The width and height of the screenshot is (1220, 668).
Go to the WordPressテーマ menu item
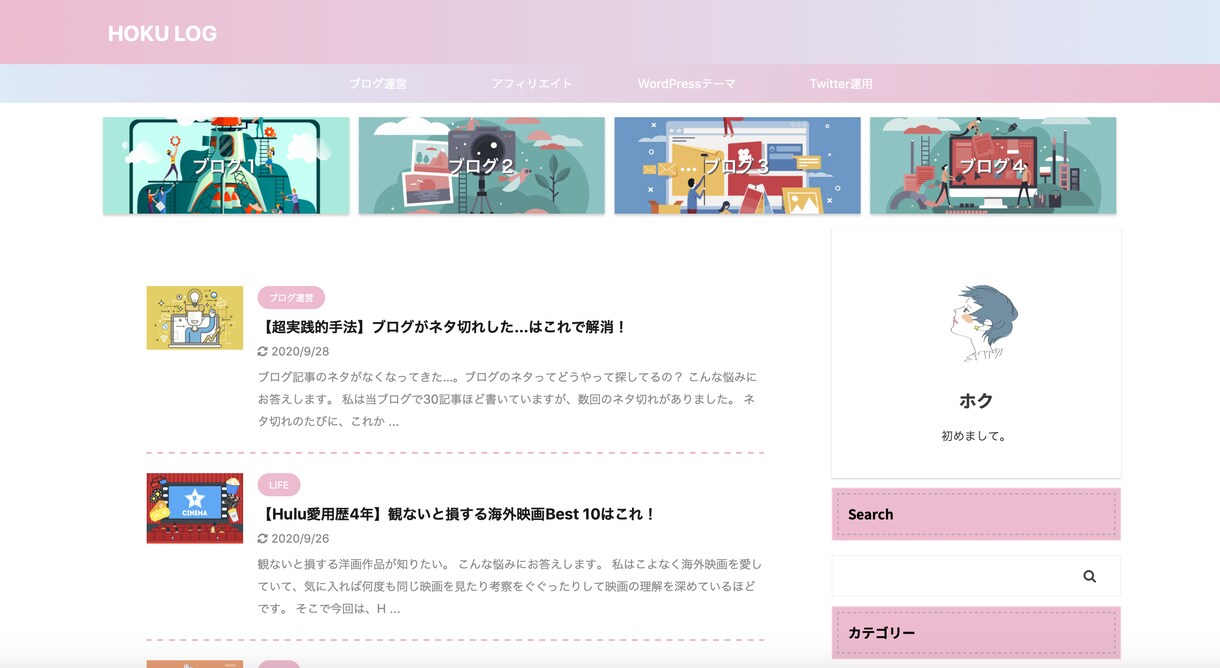pos(687,84)
